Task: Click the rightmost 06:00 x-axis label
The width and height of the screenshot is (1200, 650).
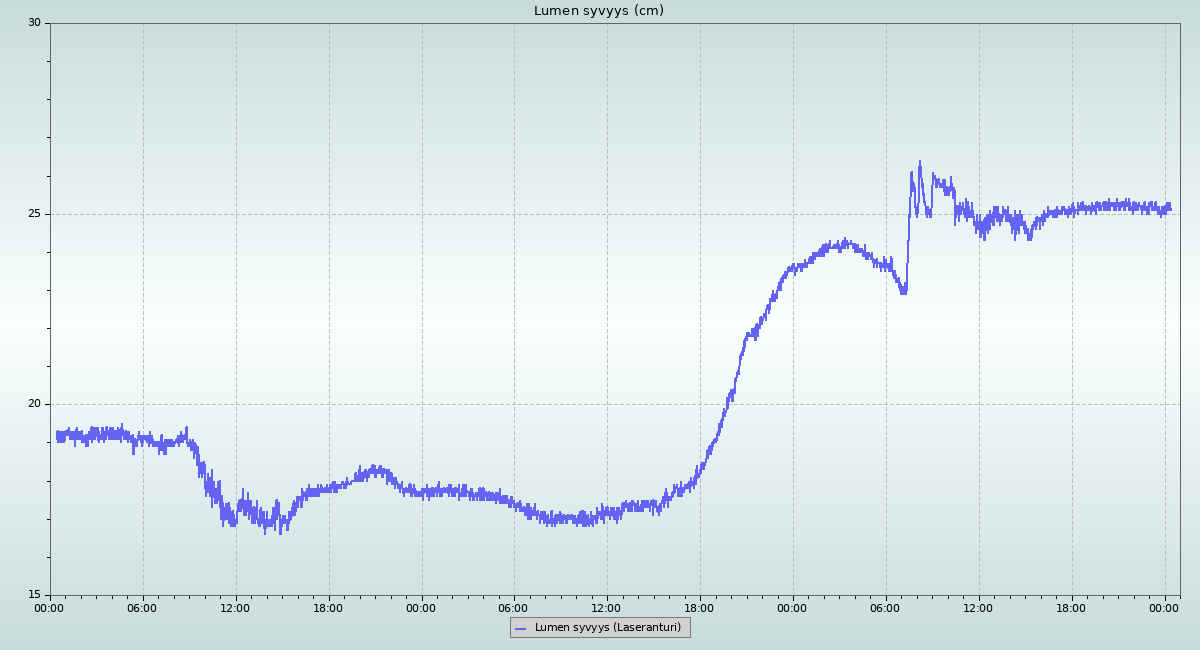Action: tap(885, 607)
